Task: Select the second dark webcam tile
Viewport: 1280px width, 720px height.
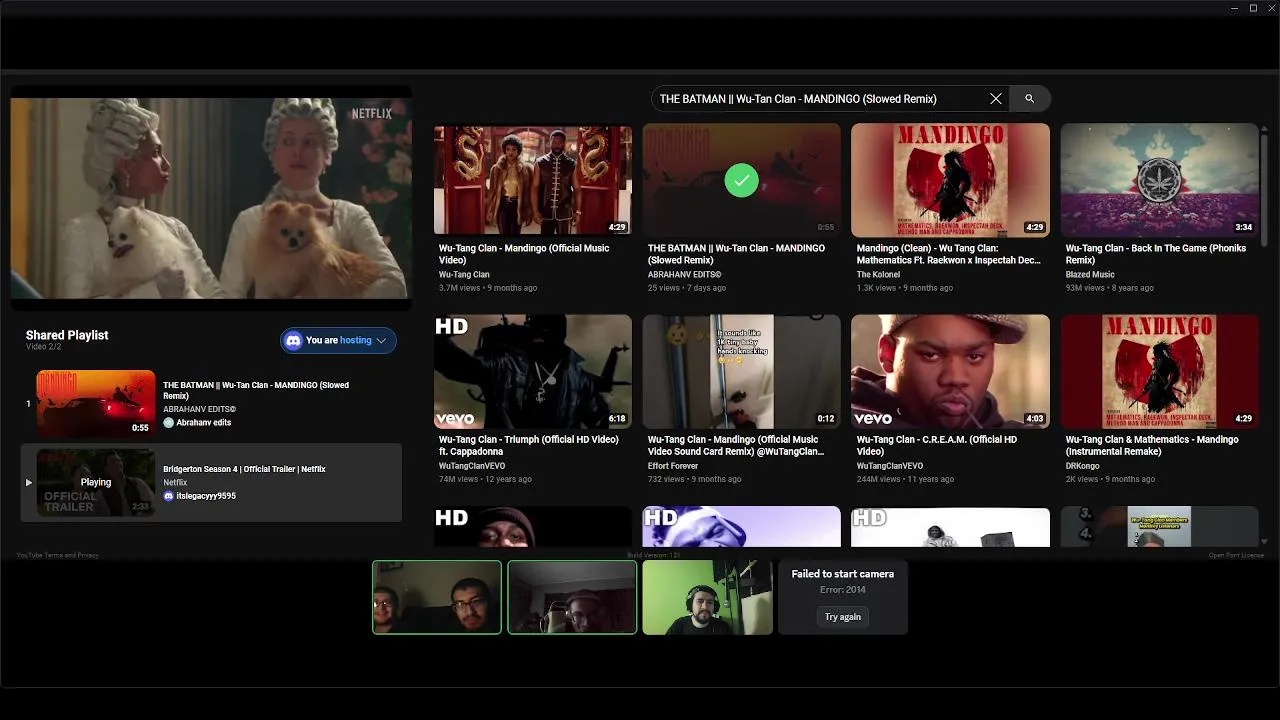Action: [x=572, y=597]
